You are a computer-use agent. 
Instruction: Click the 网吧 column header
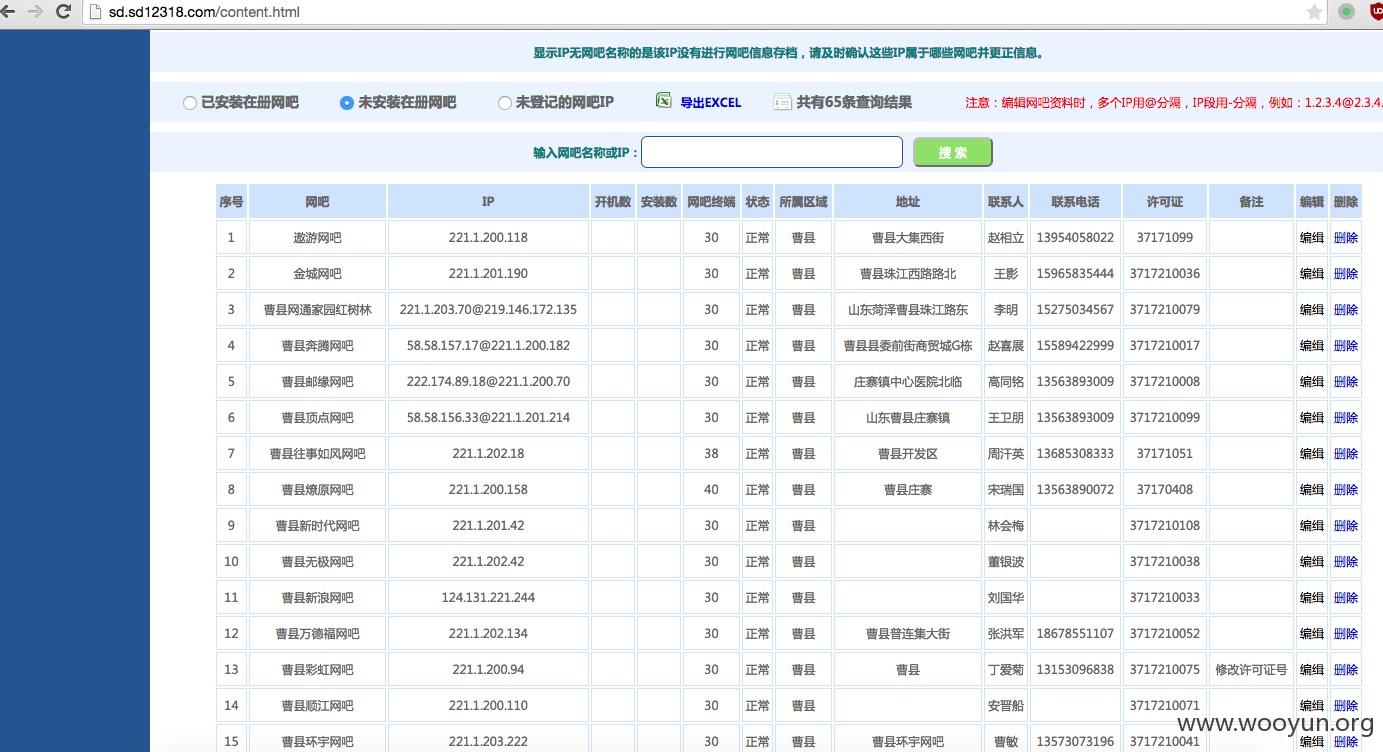click(317, 202)
